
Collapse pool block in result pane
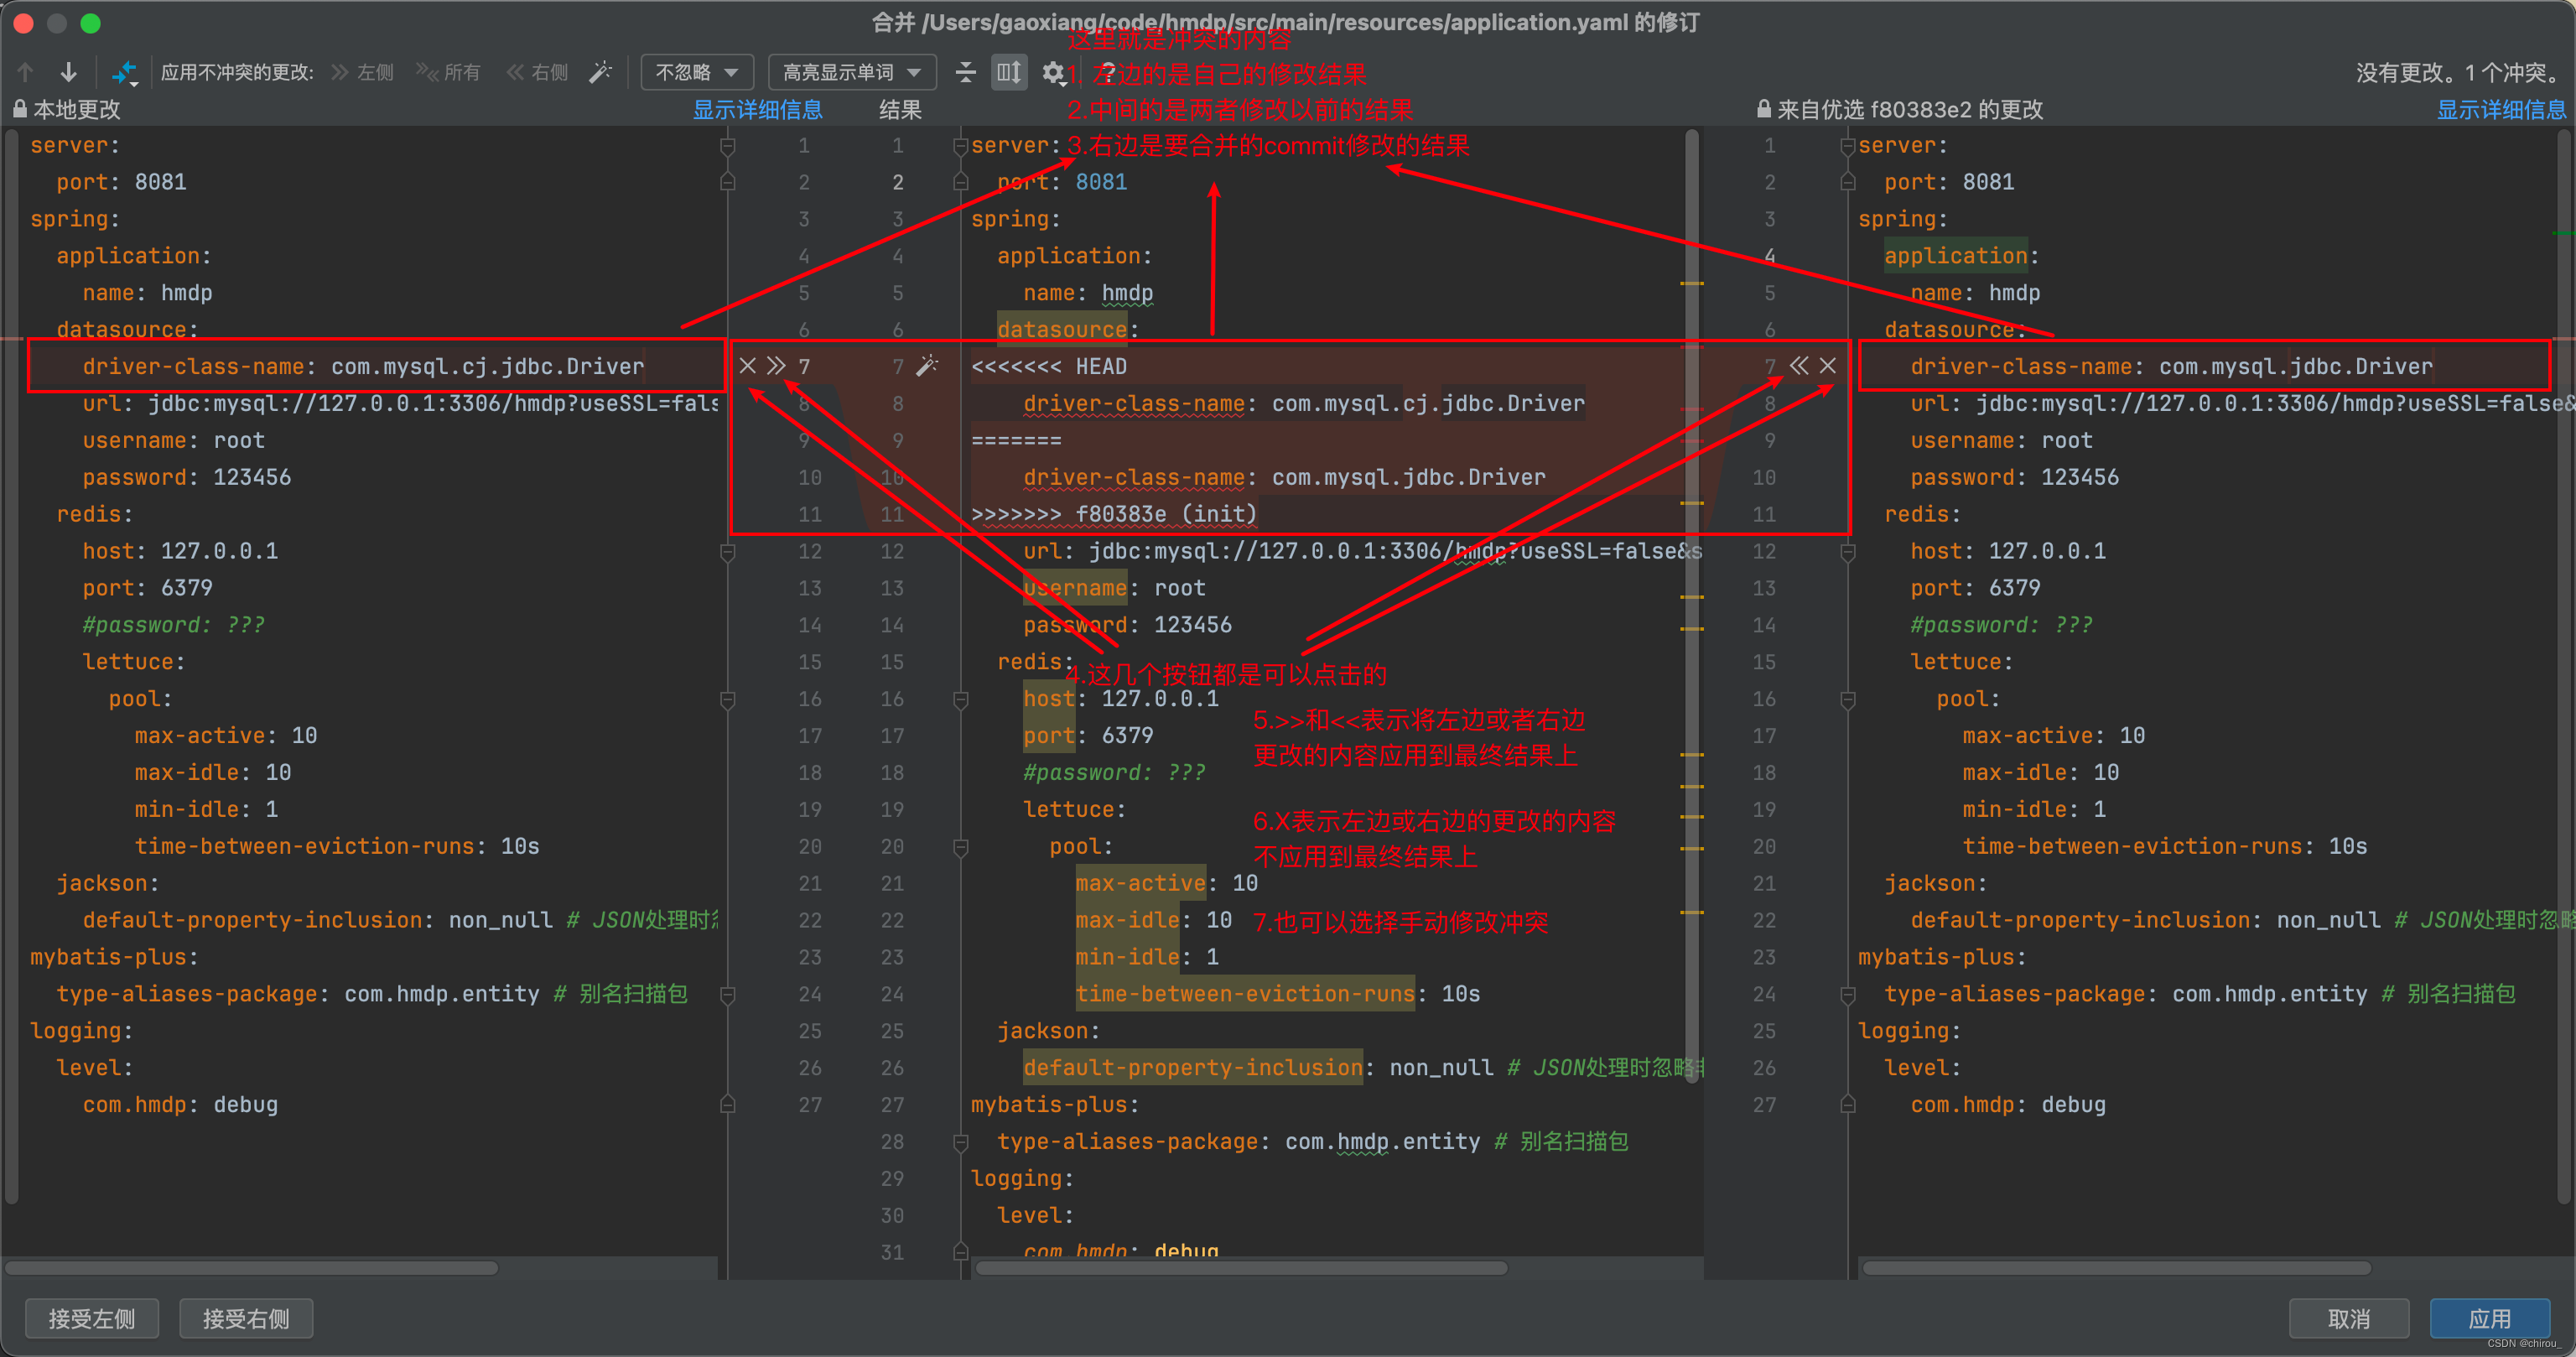961,847
